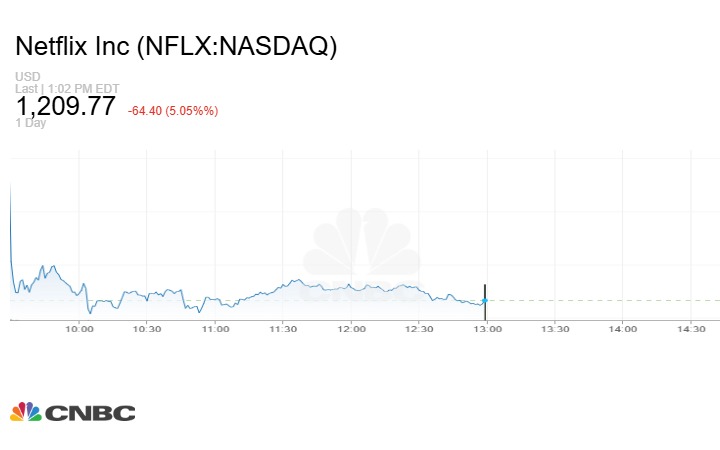Click the Netflix Inc (NFLX:NASDAQ) title
720x450 pixels.
pos(176,47)
